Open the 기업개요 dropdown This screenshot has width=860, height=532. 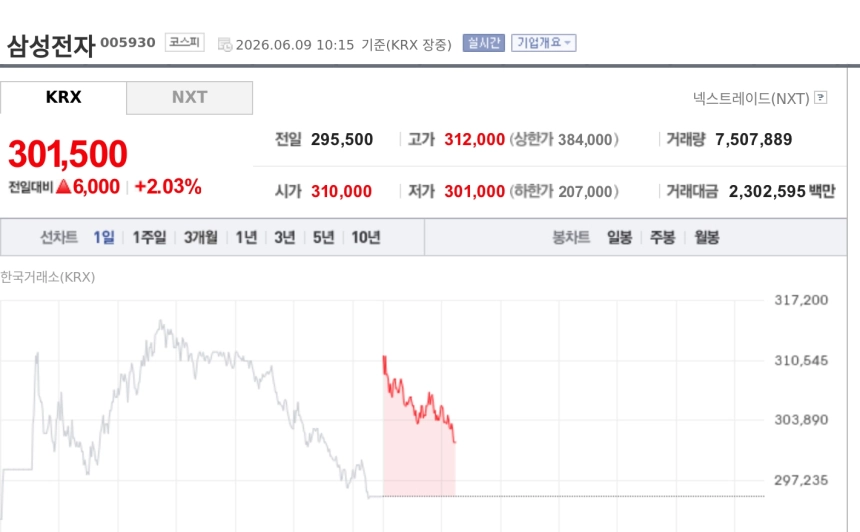(x=544, y=43)
